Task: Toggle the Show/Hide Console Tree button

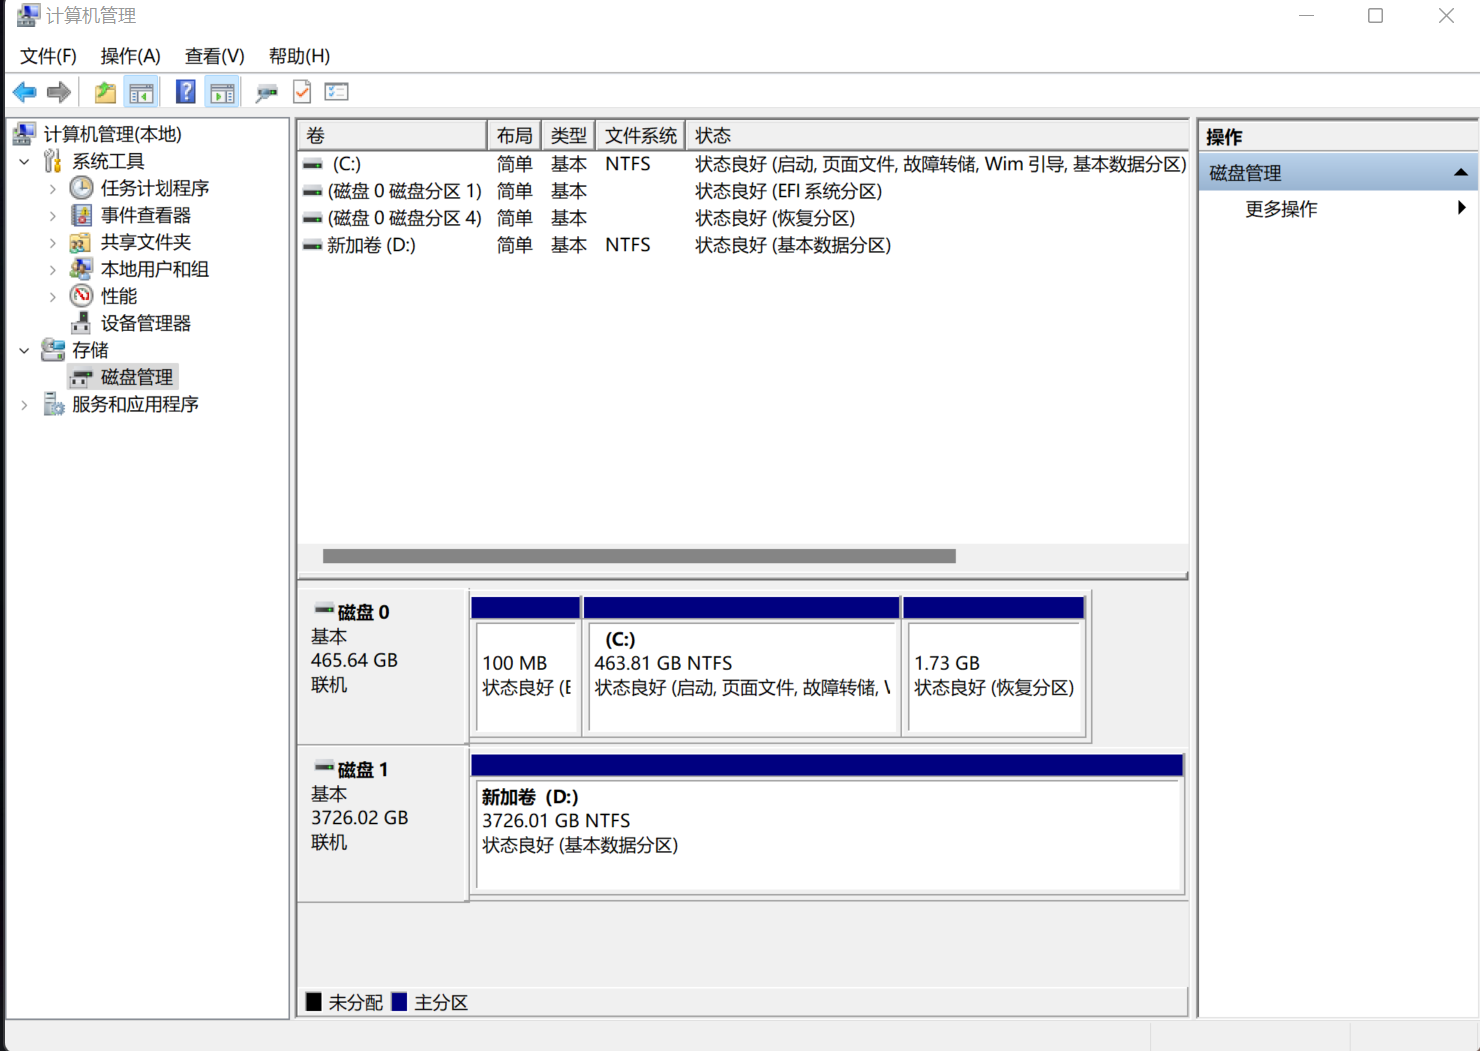Action: [x=142, y=93]
